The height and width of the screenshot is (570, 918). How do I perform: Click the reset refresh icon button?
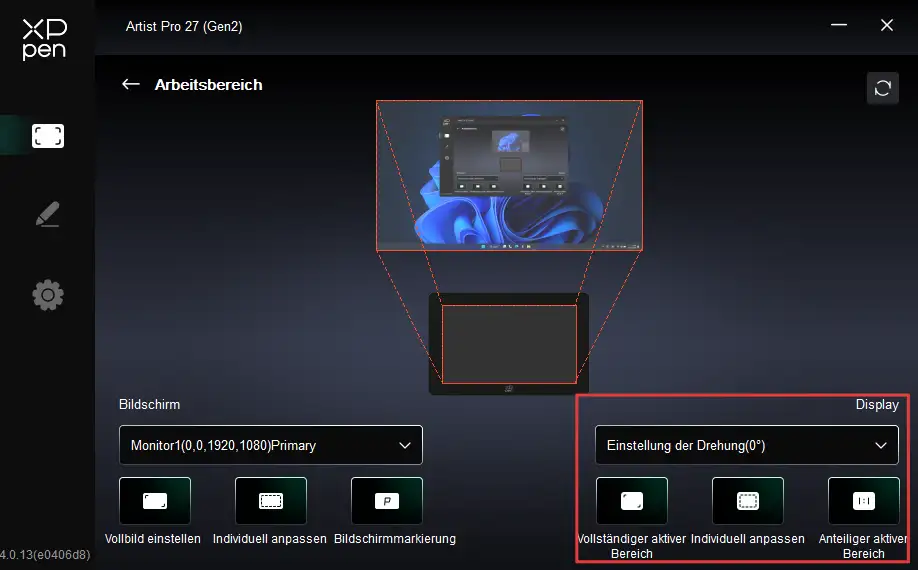tap(882, 88)
